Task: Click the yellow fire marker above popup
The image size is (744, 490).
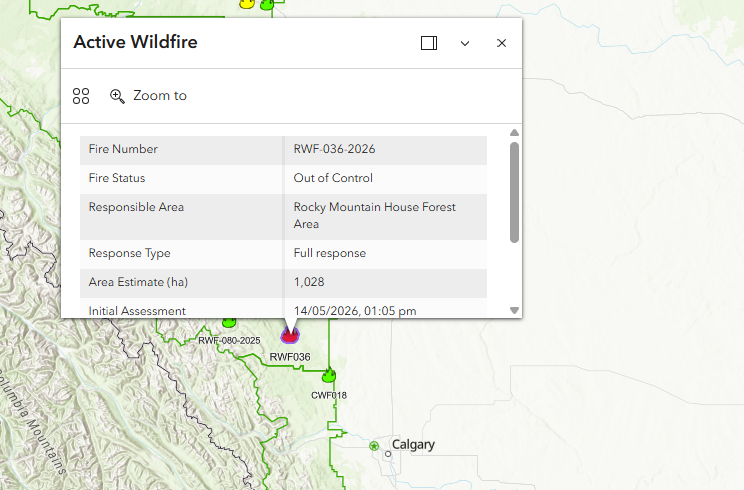Action: [247, 4]
